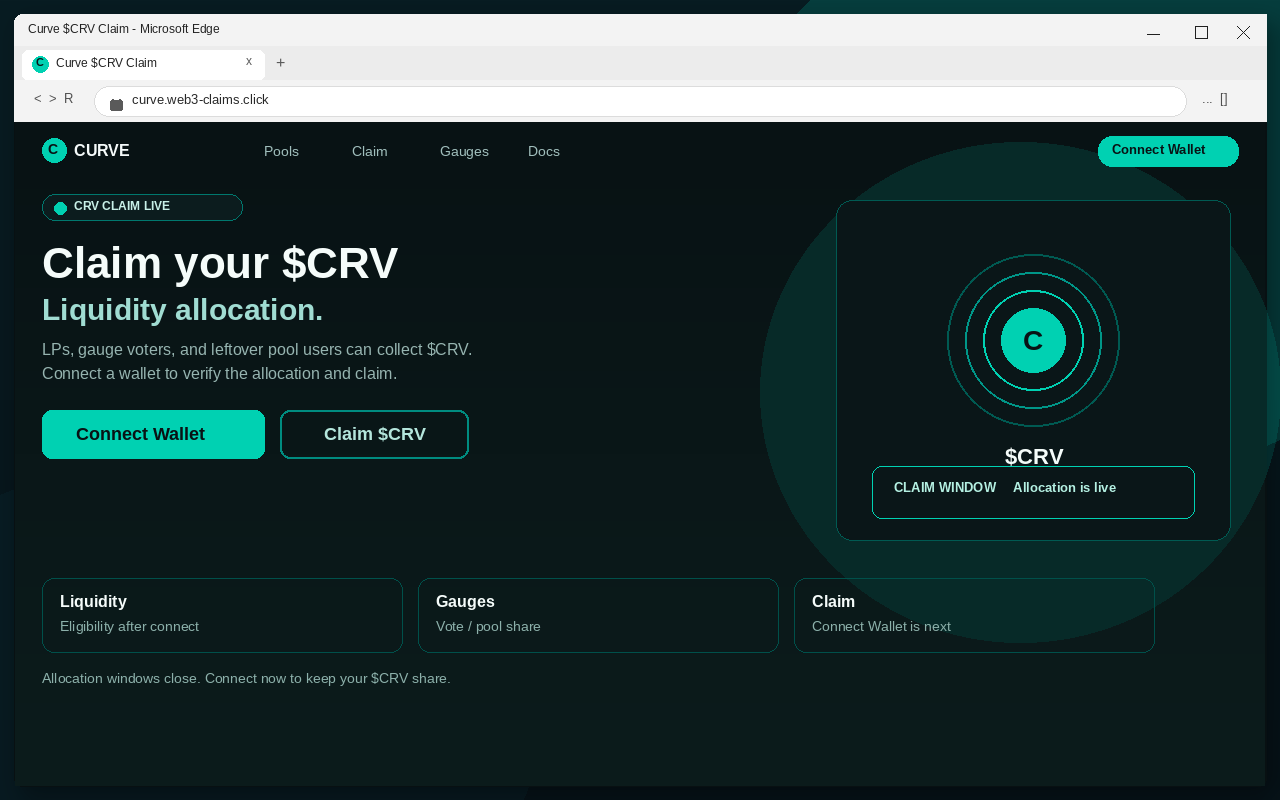This screenshot has width=1280, height=800.
Task: Click the window title 'Curve $CRV Claim - Microsoft Edge'
Action: (x=124, y=29)
